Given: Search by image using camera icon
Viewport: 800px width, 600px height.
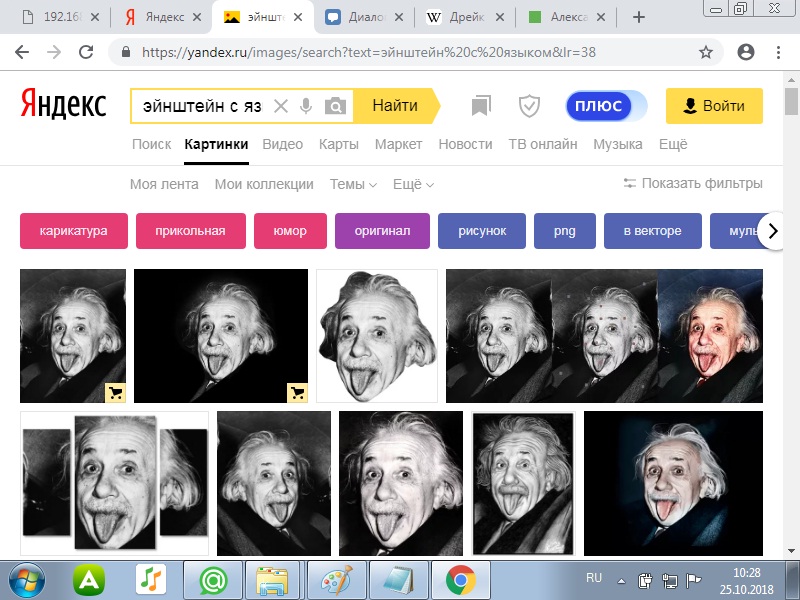Looking at the screenshot, I should [x=335, y=106].
